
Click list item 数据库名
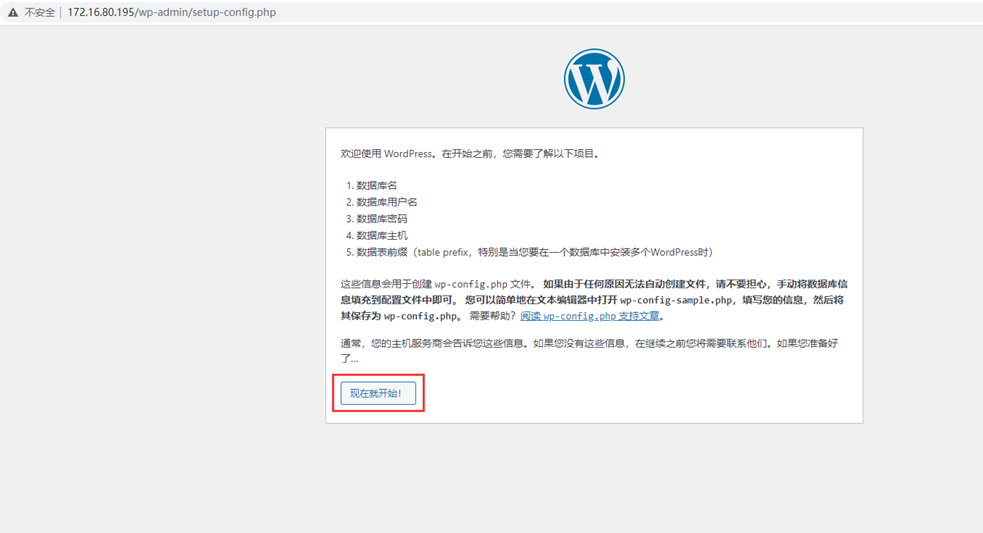[376, 186]
